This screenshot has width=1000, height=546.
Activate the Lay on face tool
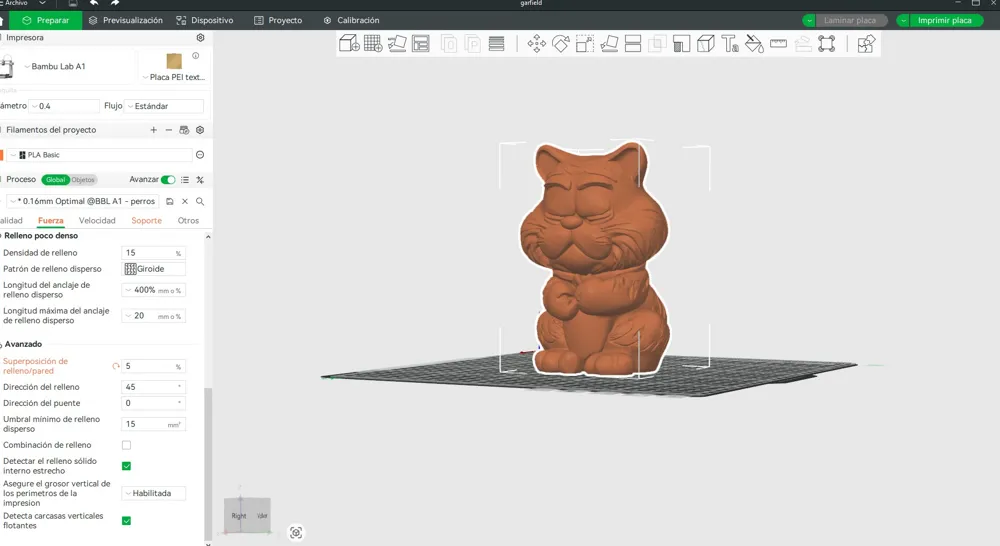click(609, 44)
